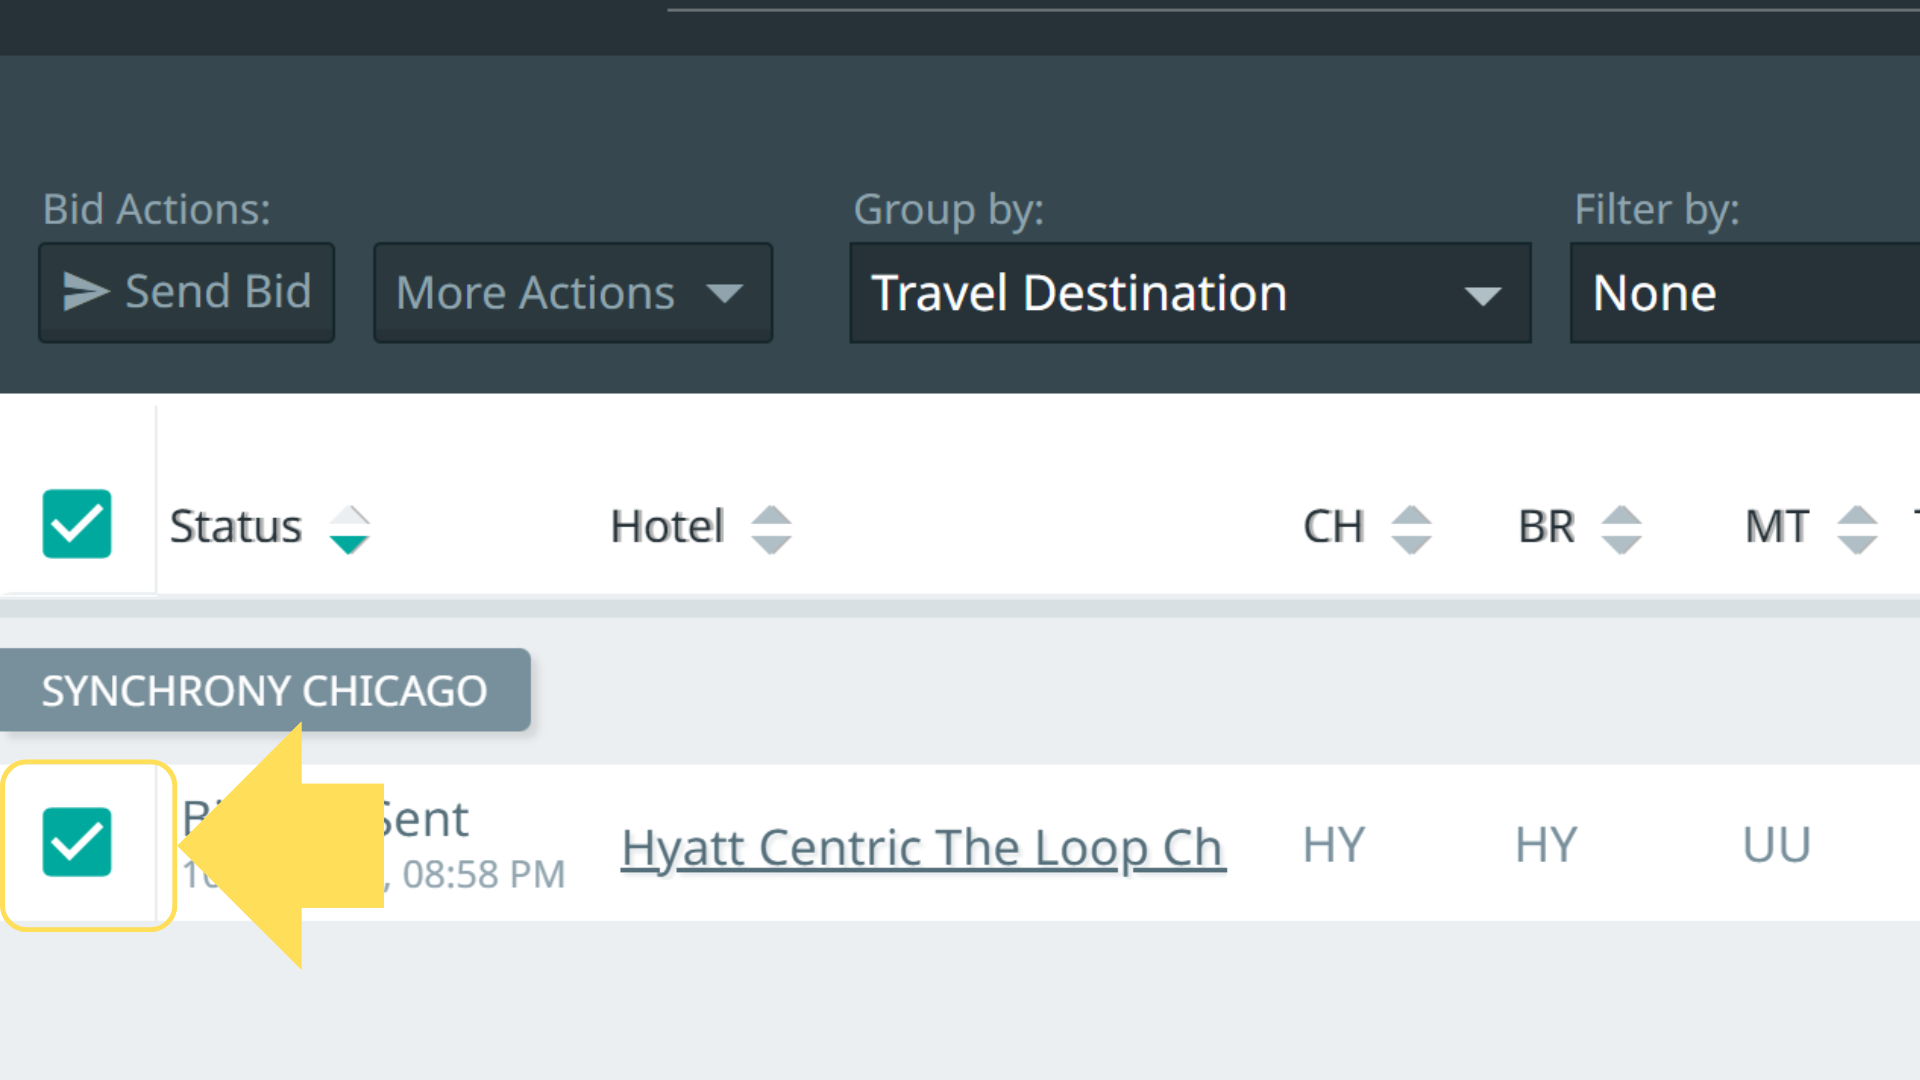Open the Travel Destination group-by dropdown

pos(1190,293)
